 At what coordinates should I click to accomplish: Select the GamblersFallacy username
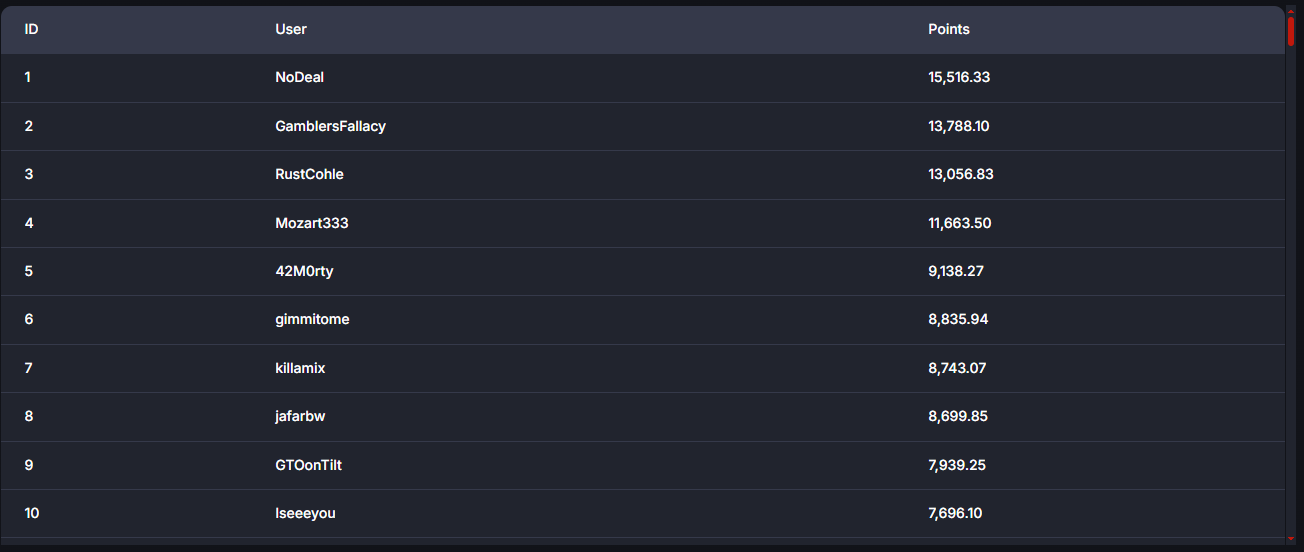[330, 126]
